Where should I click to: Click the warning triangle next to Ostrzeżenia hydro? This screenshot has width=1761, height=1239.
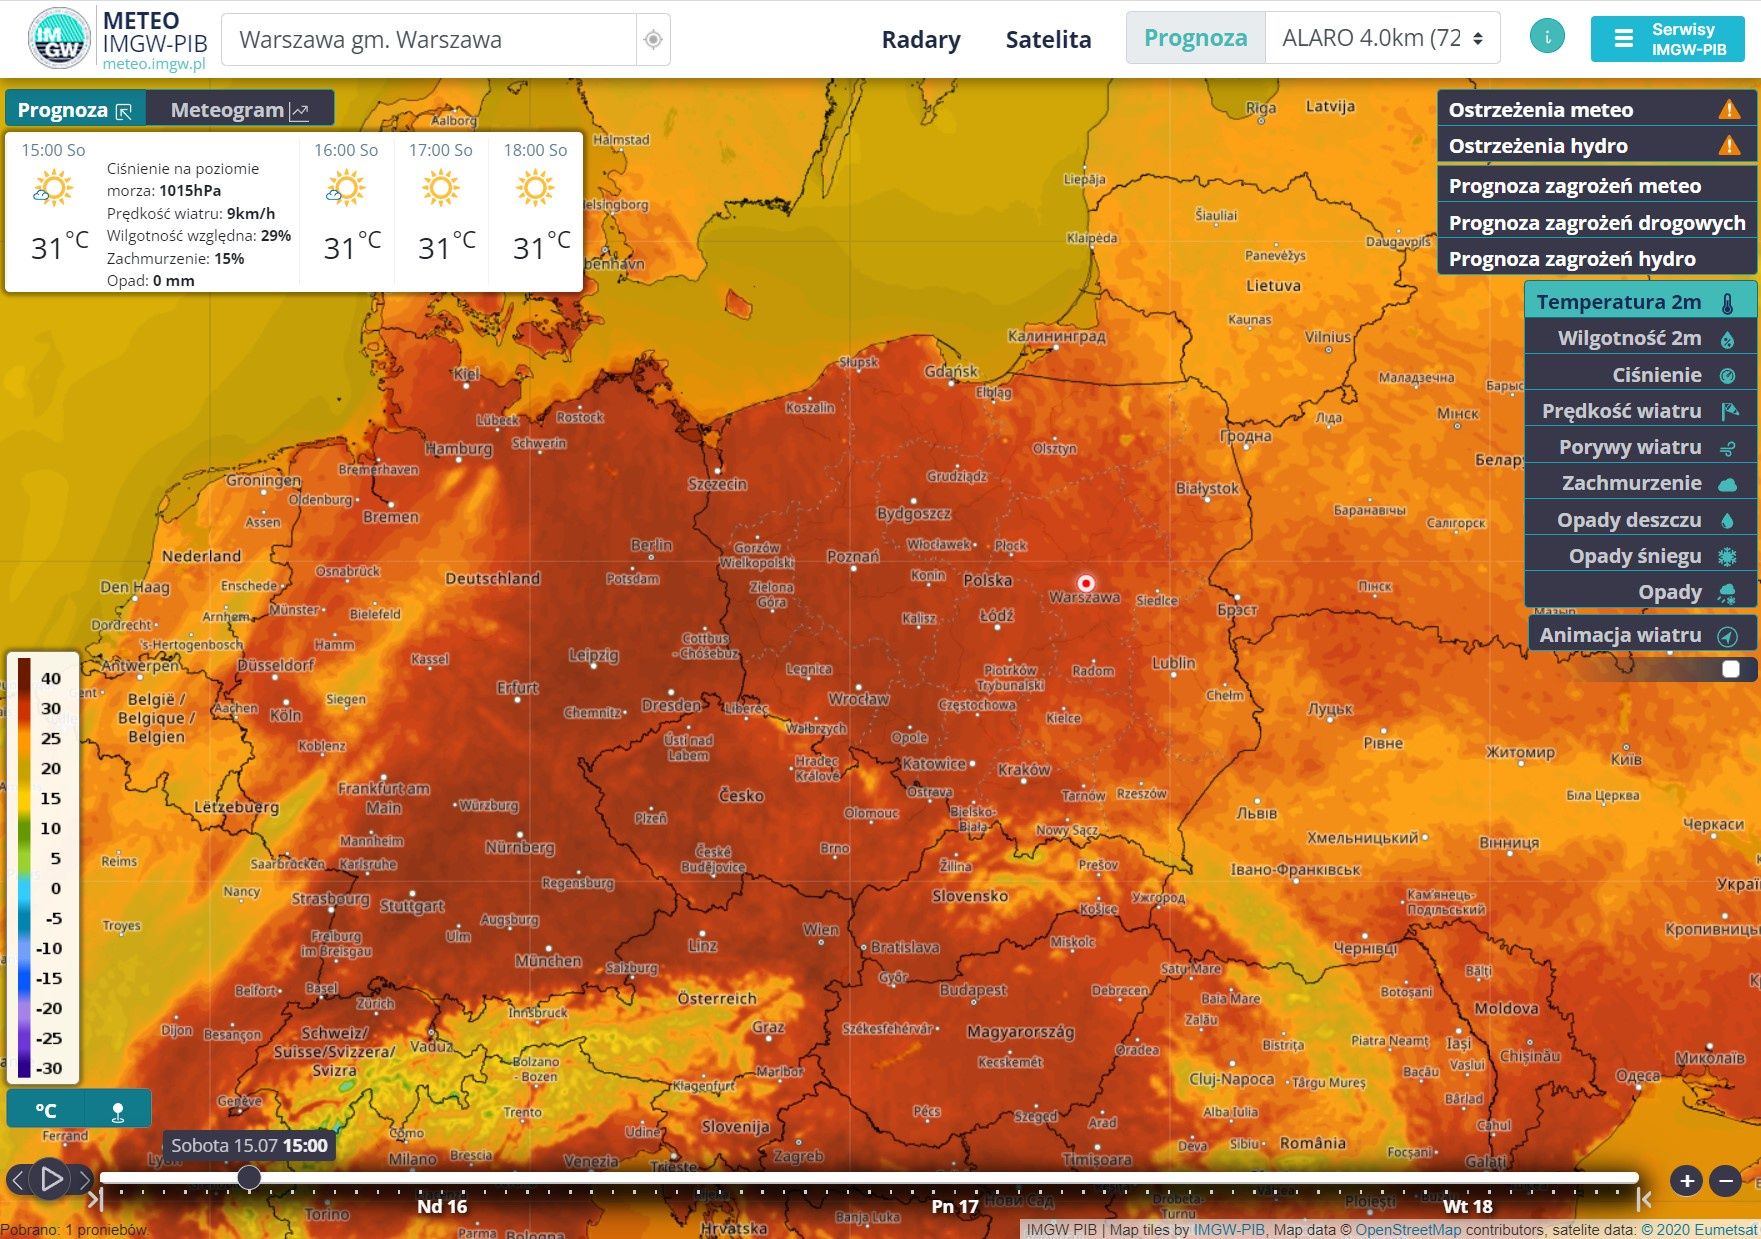point(1729,146)
